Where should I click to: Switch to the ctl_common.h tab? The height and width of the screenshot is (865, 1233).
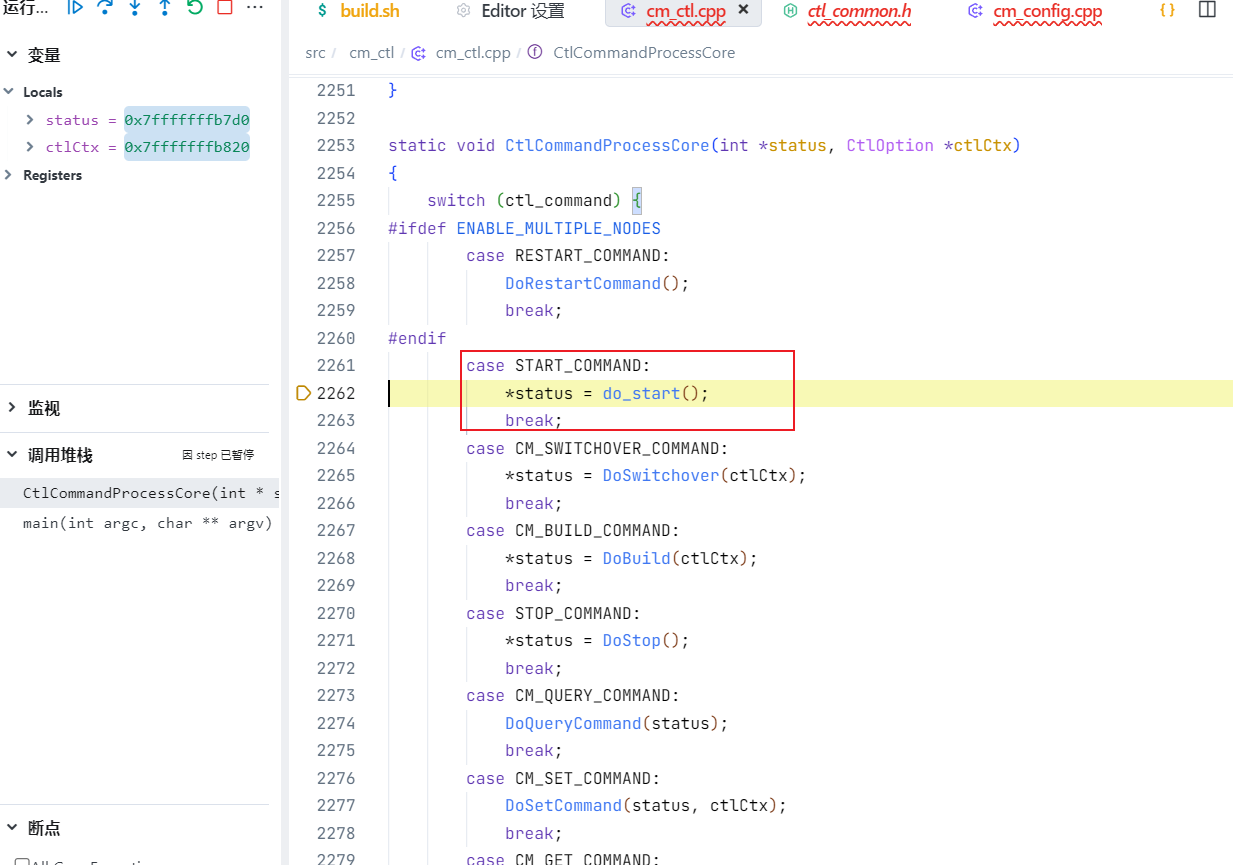pos(858,12)
